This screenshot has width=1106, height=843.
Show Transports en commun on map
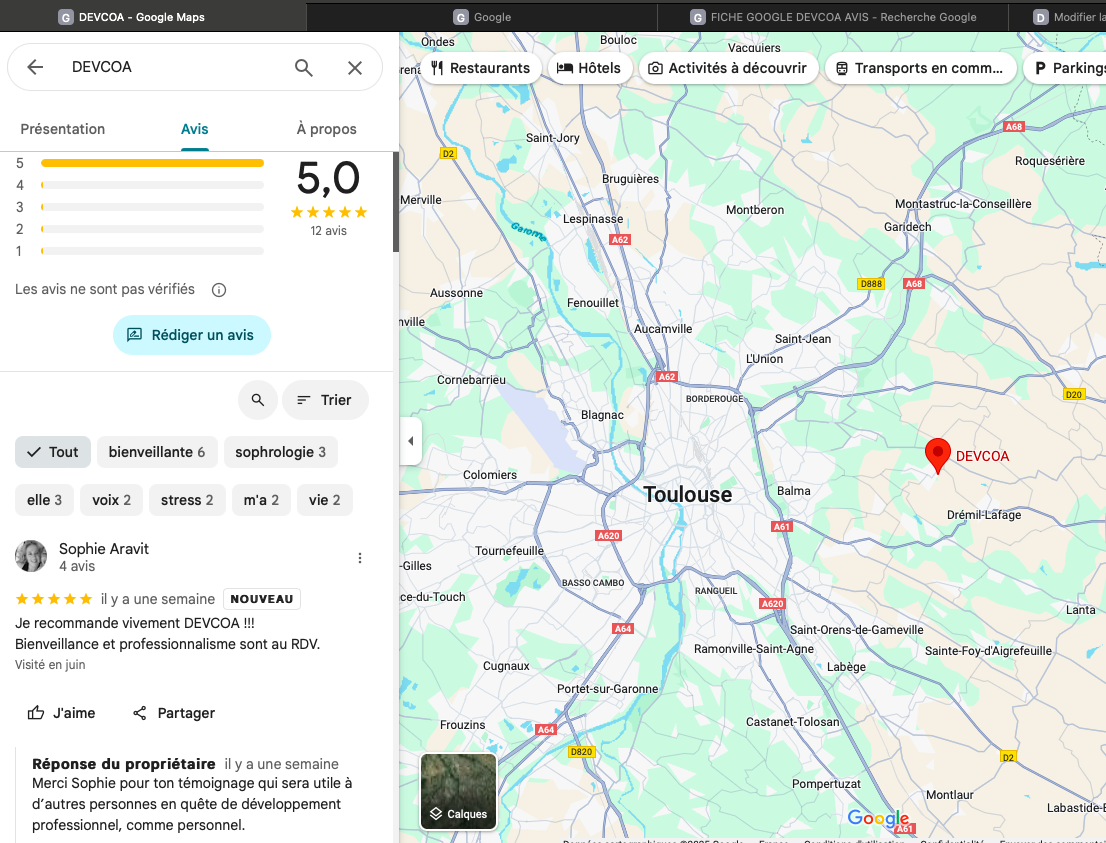pos(920,68)
